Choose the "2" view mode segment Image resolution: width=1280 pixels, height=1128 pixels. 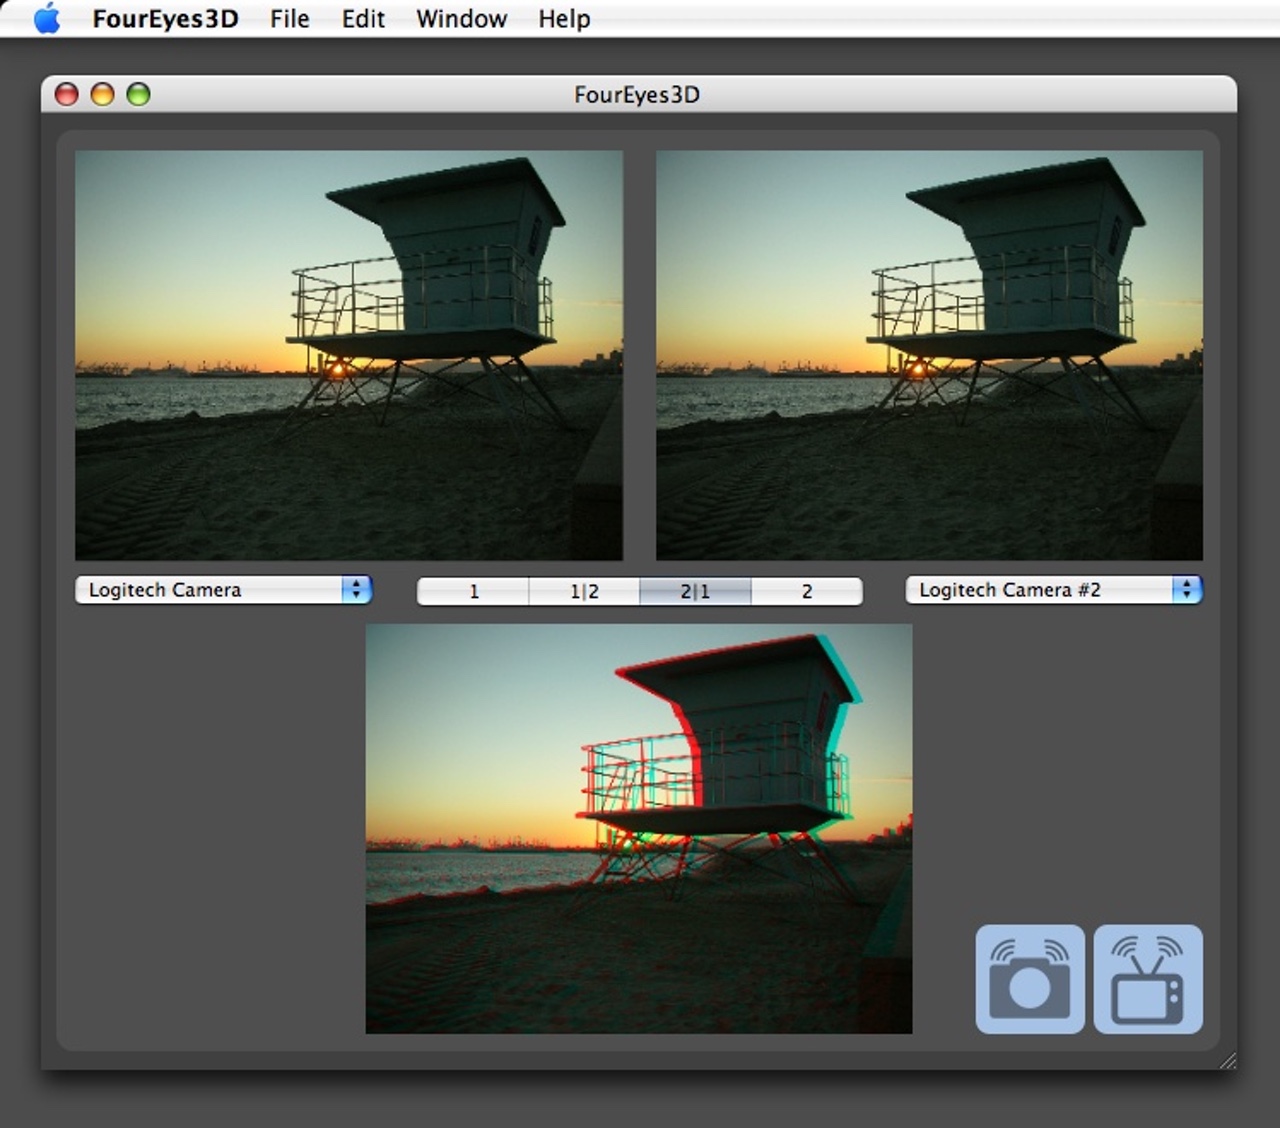point(806,591)
